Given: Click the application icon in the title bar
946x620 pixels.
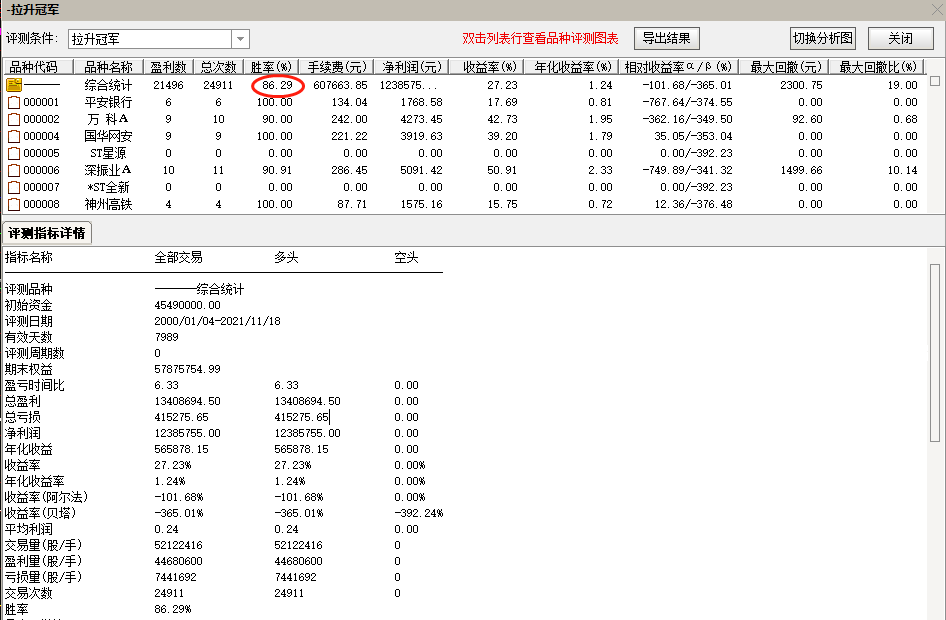Looking at the screenshot, I should point(8,8).
